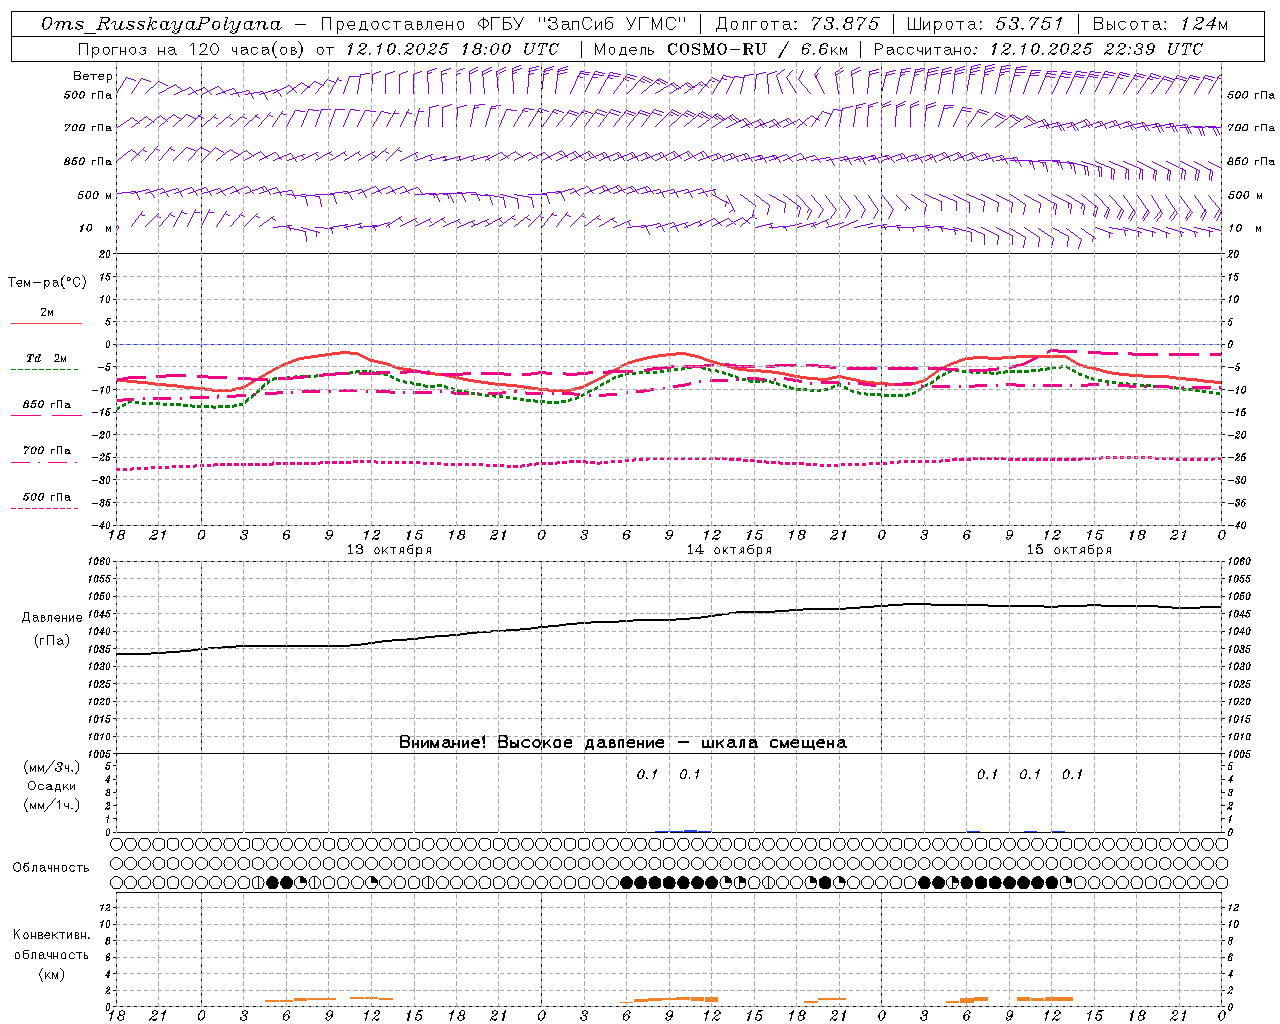1280x1024 pixels.
Task: Click the Давление pressure panel label
Action: click(x=52, y=618)
